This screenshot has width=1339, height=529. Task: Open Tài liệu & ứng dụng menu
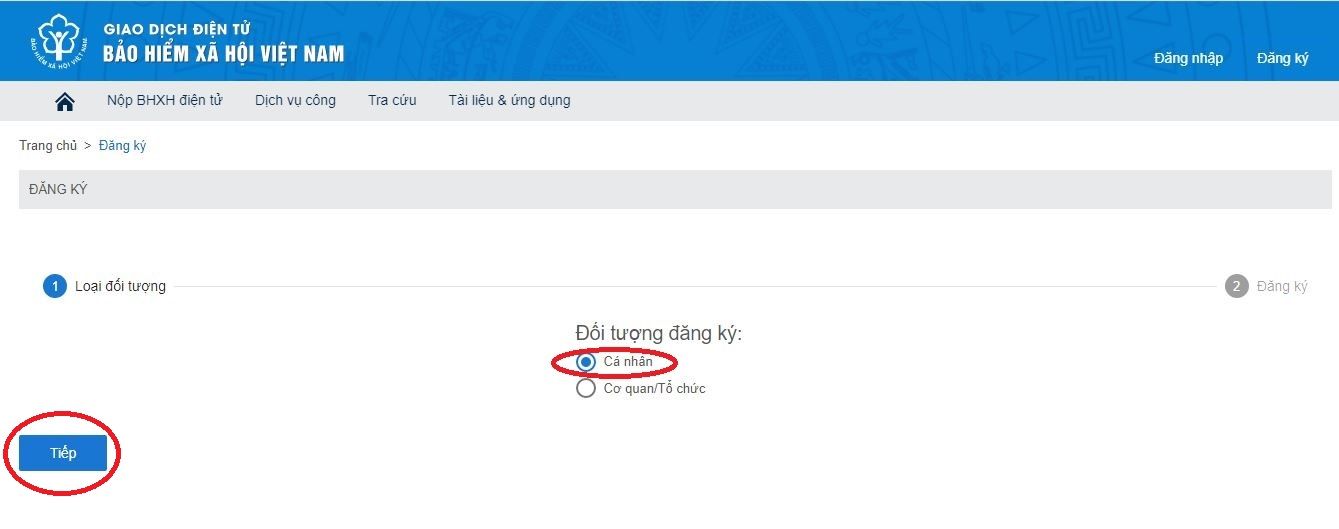509,100
